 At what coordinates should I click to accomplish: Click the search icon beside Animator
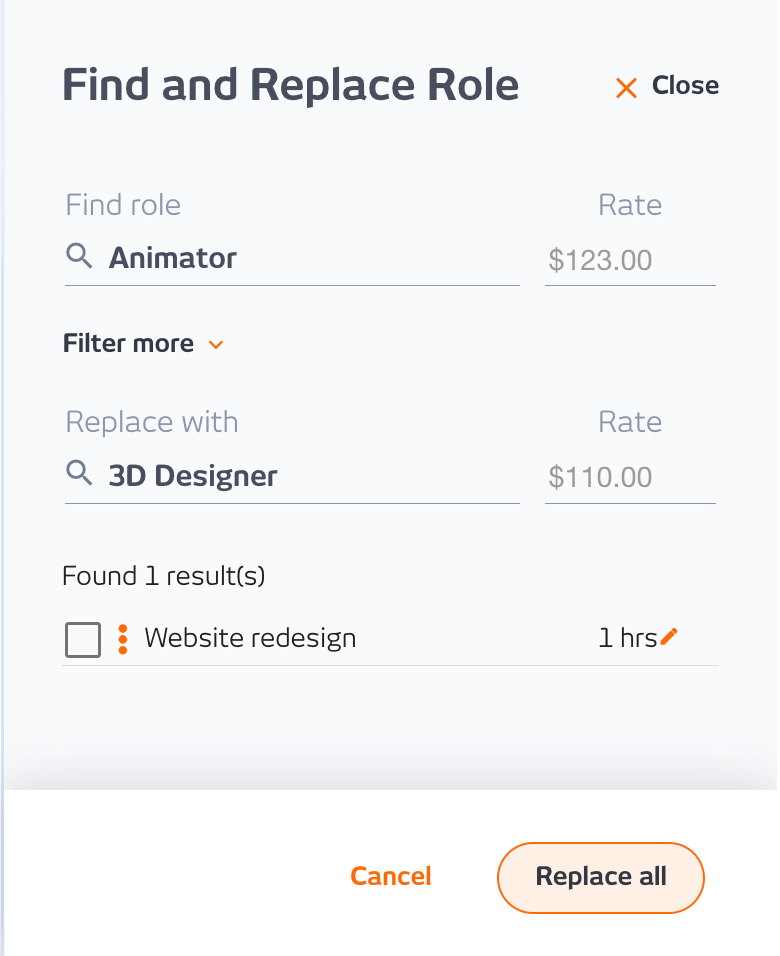(x=79, y=255)
